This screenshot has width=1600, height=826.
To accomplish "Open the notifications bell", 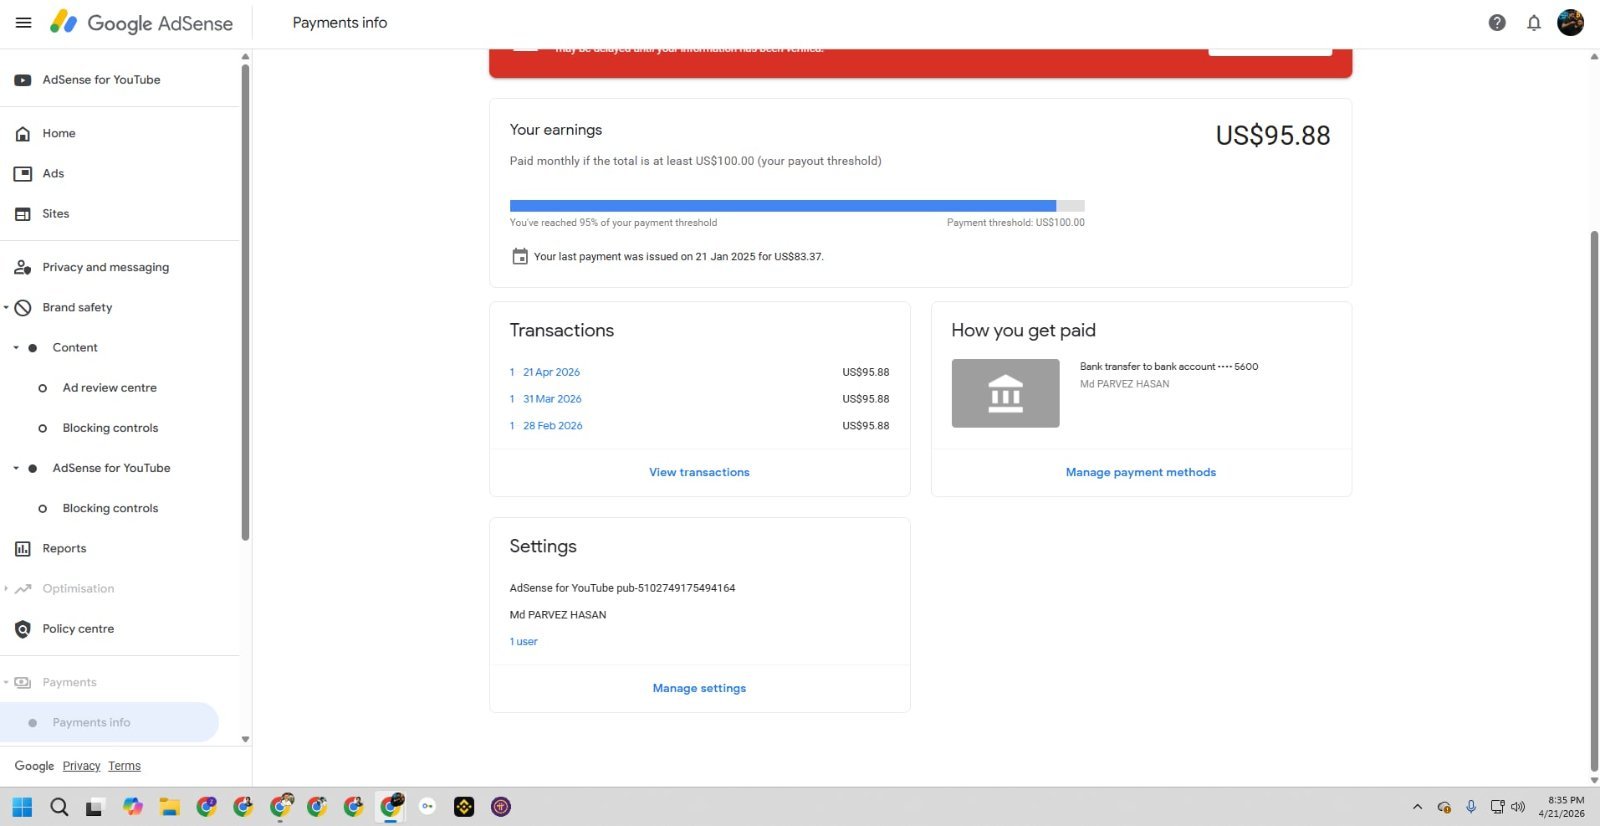I will point(1534,23).
